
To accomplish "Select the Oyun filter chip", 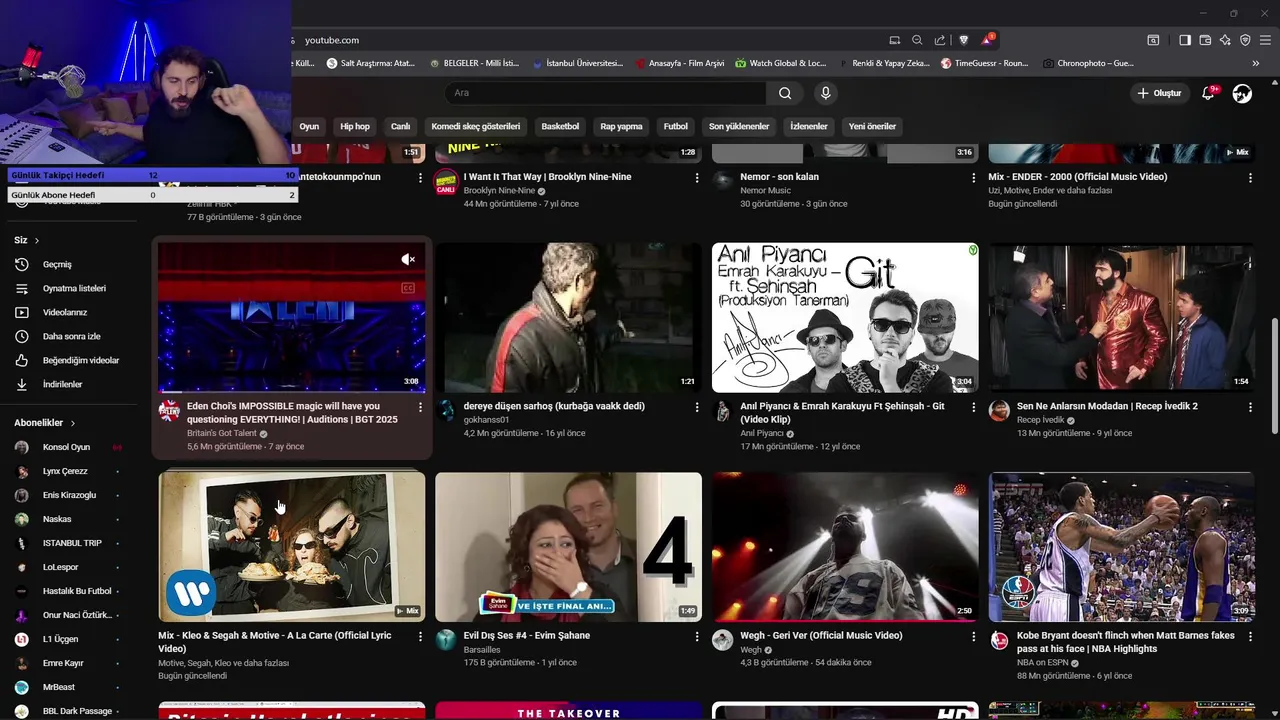I will [309, 126].
